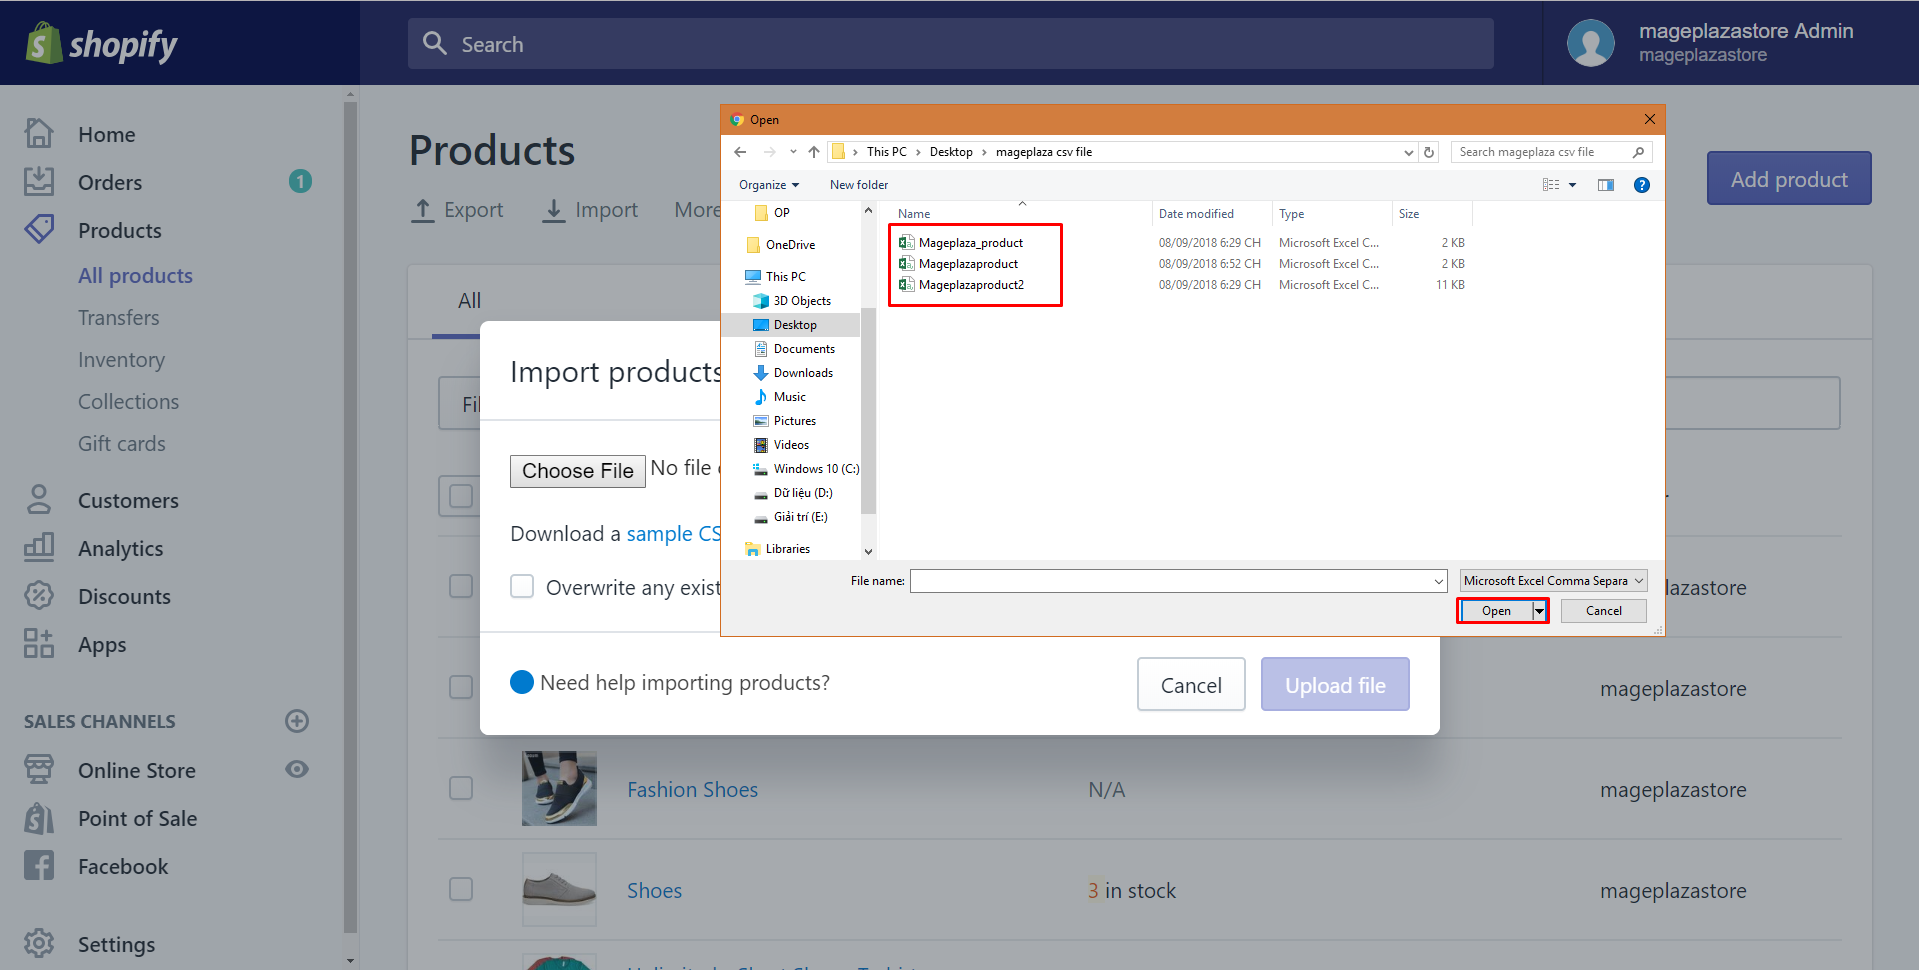Screen dimensions: 1919x970
Task: Click the mageplazastore Admin avatar
Action: point(1590,43)
